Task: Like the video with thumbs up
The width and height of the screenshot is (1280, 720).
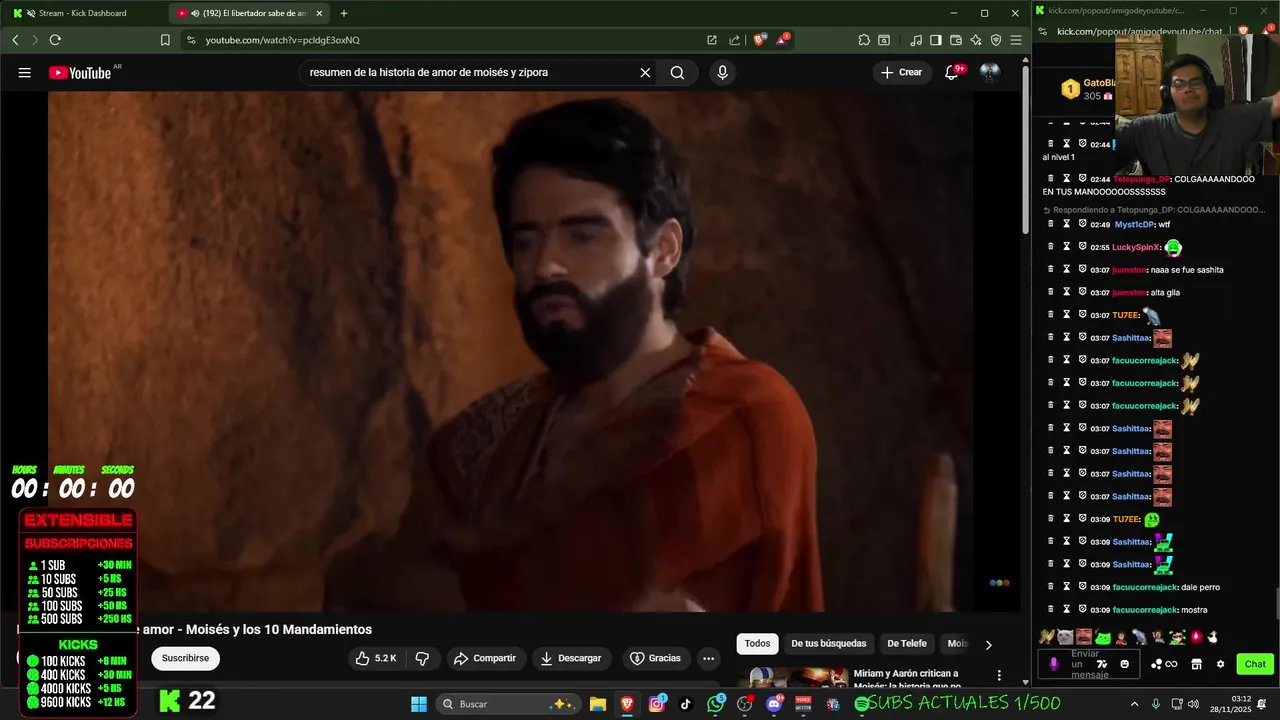Action: 376,658
